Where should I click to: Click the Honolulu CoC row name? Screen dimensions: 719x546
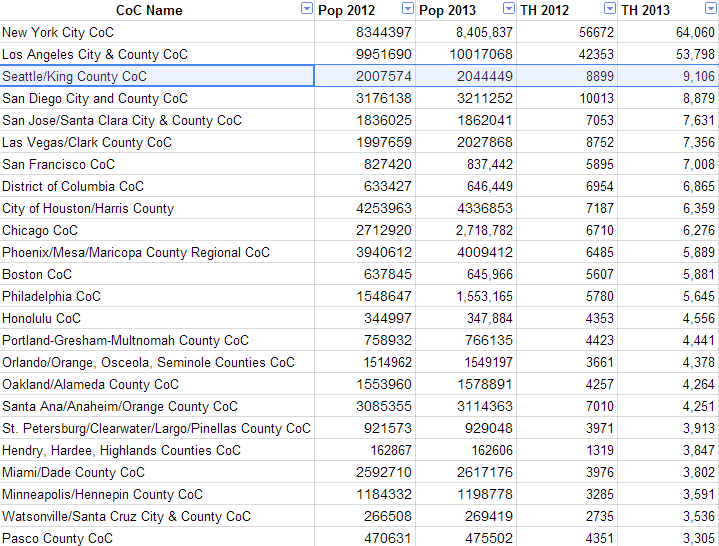click(x=157, y=318)
